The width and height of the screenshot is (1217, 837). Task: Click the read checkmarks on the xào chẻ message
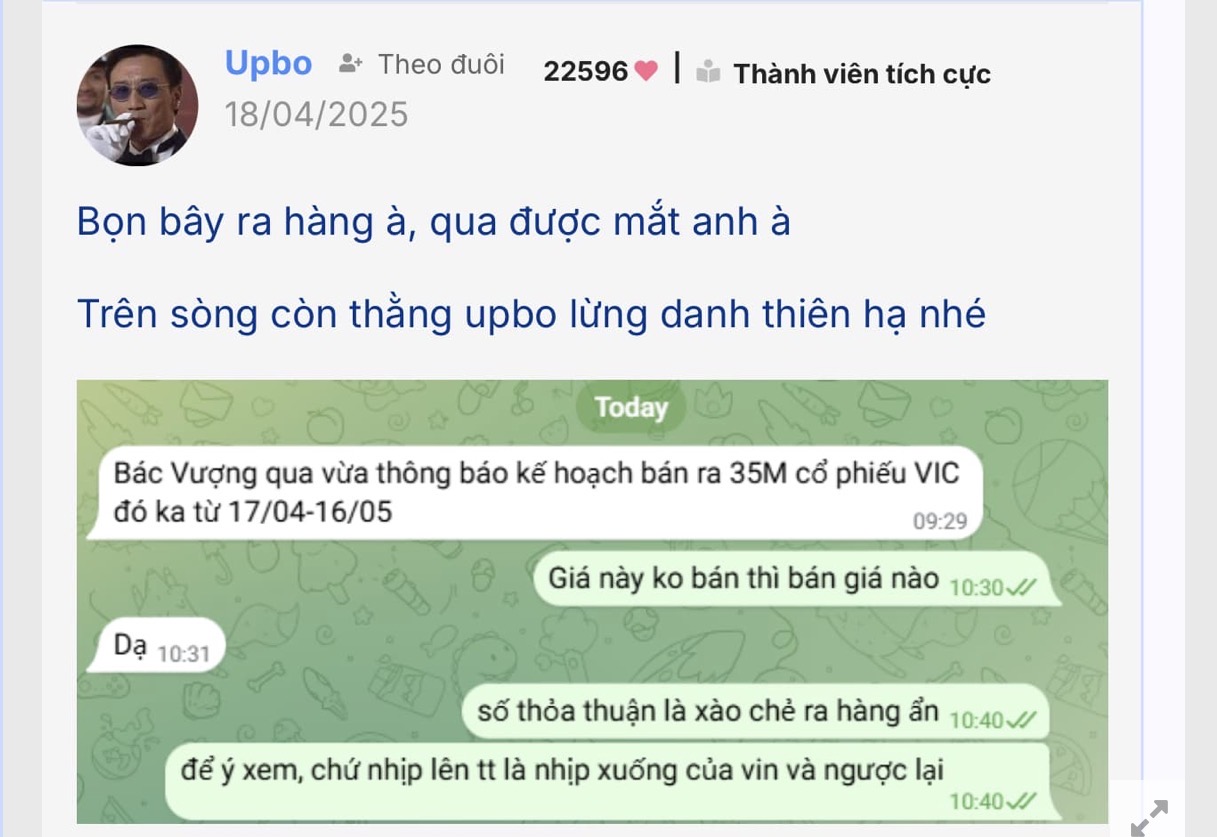pyautogui.click(x=1020, y=719)
